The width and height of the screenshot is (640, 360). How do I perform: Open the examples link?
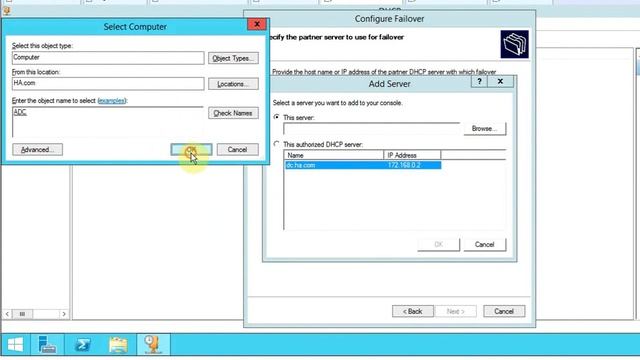coord(112,100)
